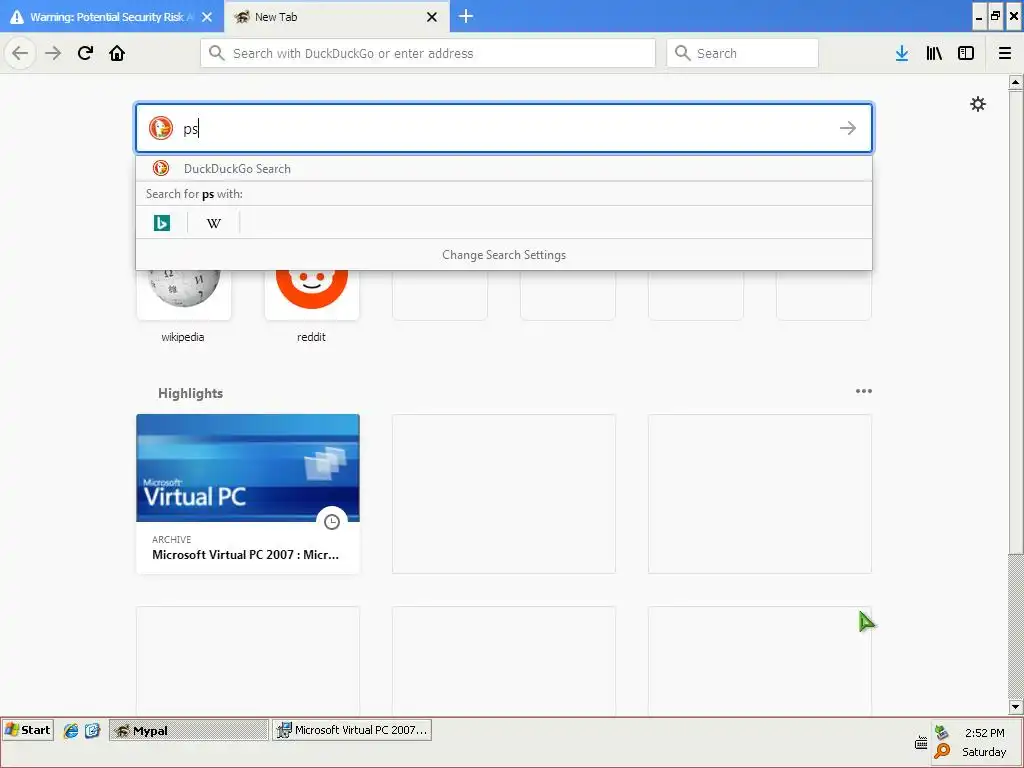Open the Downloads panel
Viewport: 1024px width, 768px height.
coord(902,53)
